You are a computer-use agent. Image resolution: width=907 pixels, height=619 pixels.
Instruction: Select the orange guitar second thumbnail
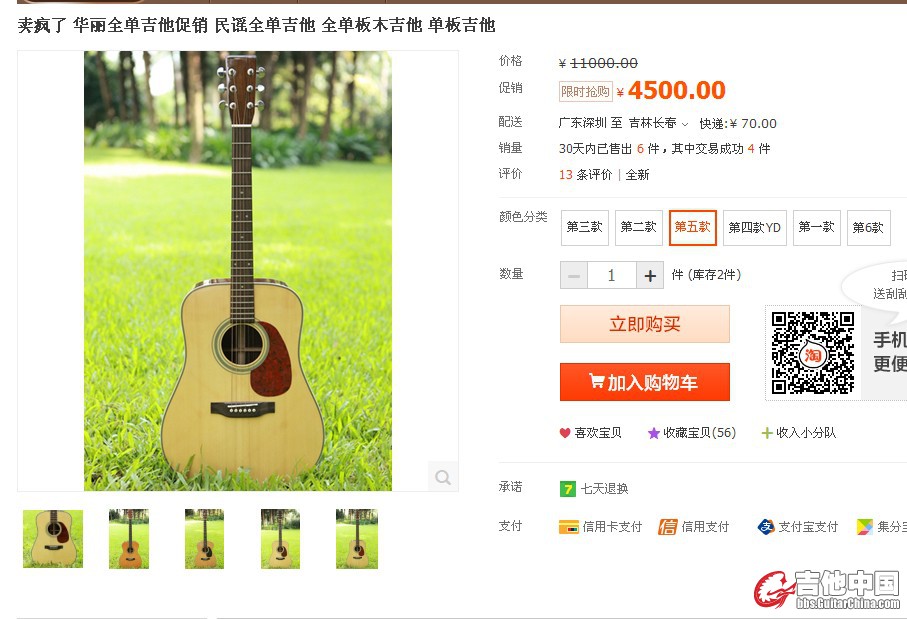click(128, 539)
